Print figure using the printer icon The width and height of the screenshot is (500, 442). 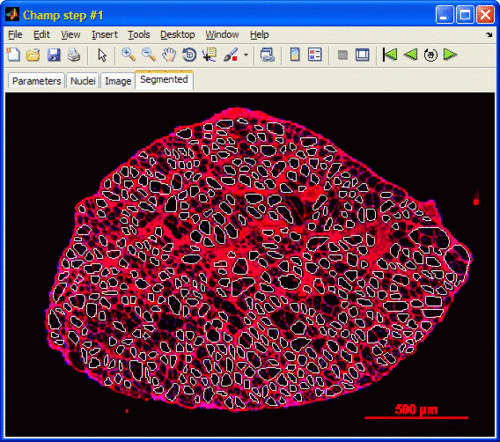point(74,54)
